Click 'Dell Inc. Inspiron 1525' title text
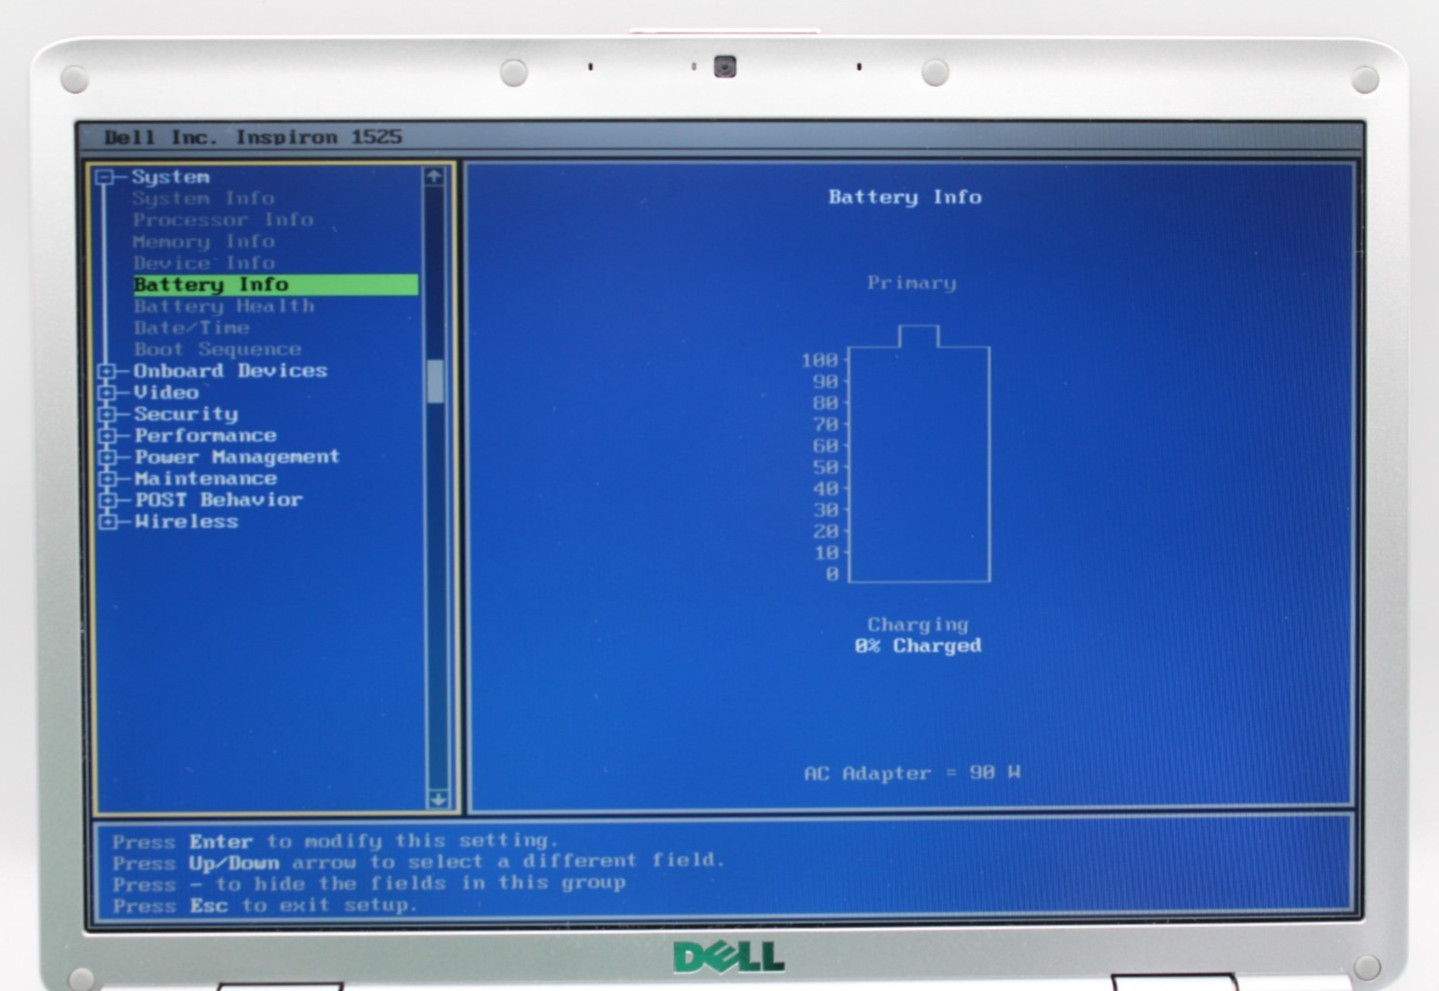 (x=253, y=137)
